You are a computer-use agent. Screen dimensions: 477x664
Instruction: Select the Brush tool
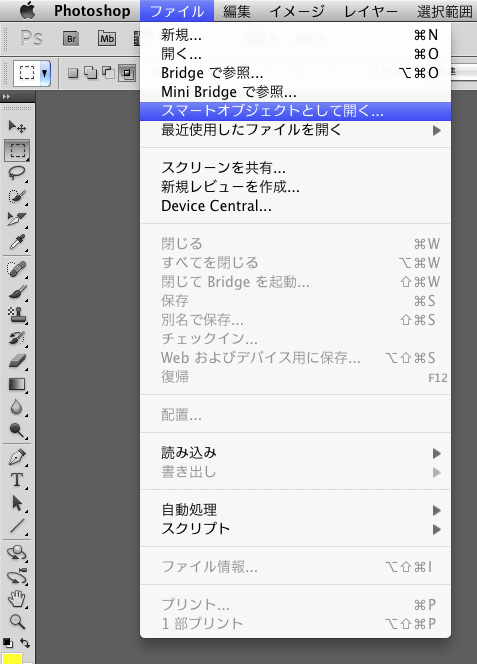pyautogui.click(x=17, y=292)
